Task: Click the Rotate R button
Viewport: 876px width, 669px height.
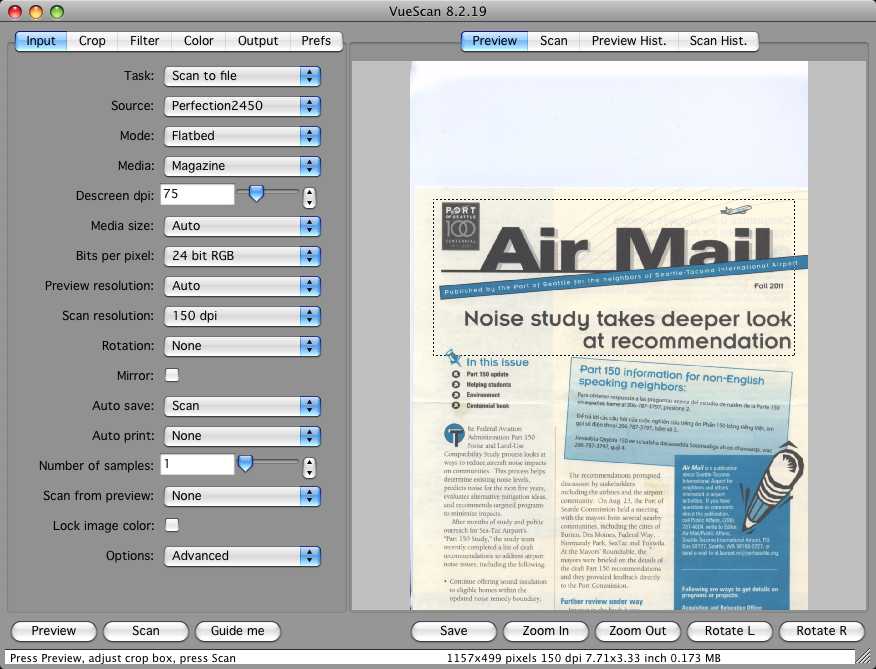Action: point(821,631)
